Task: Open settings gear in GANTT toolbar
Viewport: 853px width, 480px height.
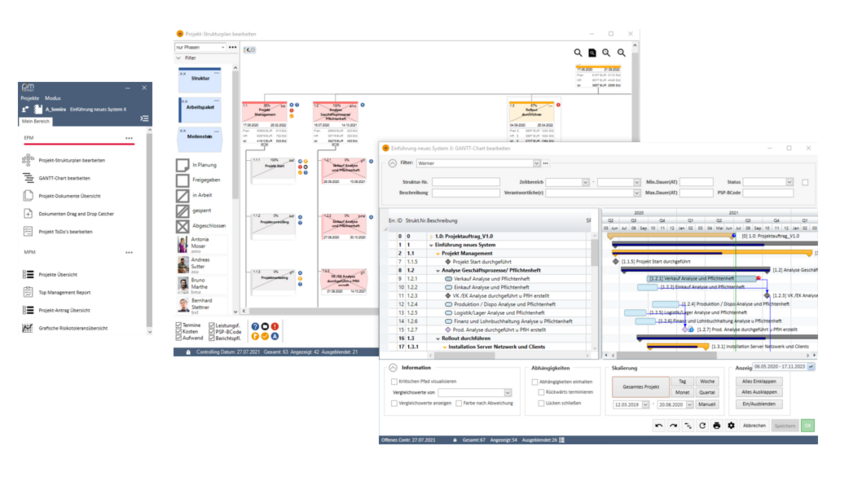Action: pyautogui.click(x=731, y=425)
